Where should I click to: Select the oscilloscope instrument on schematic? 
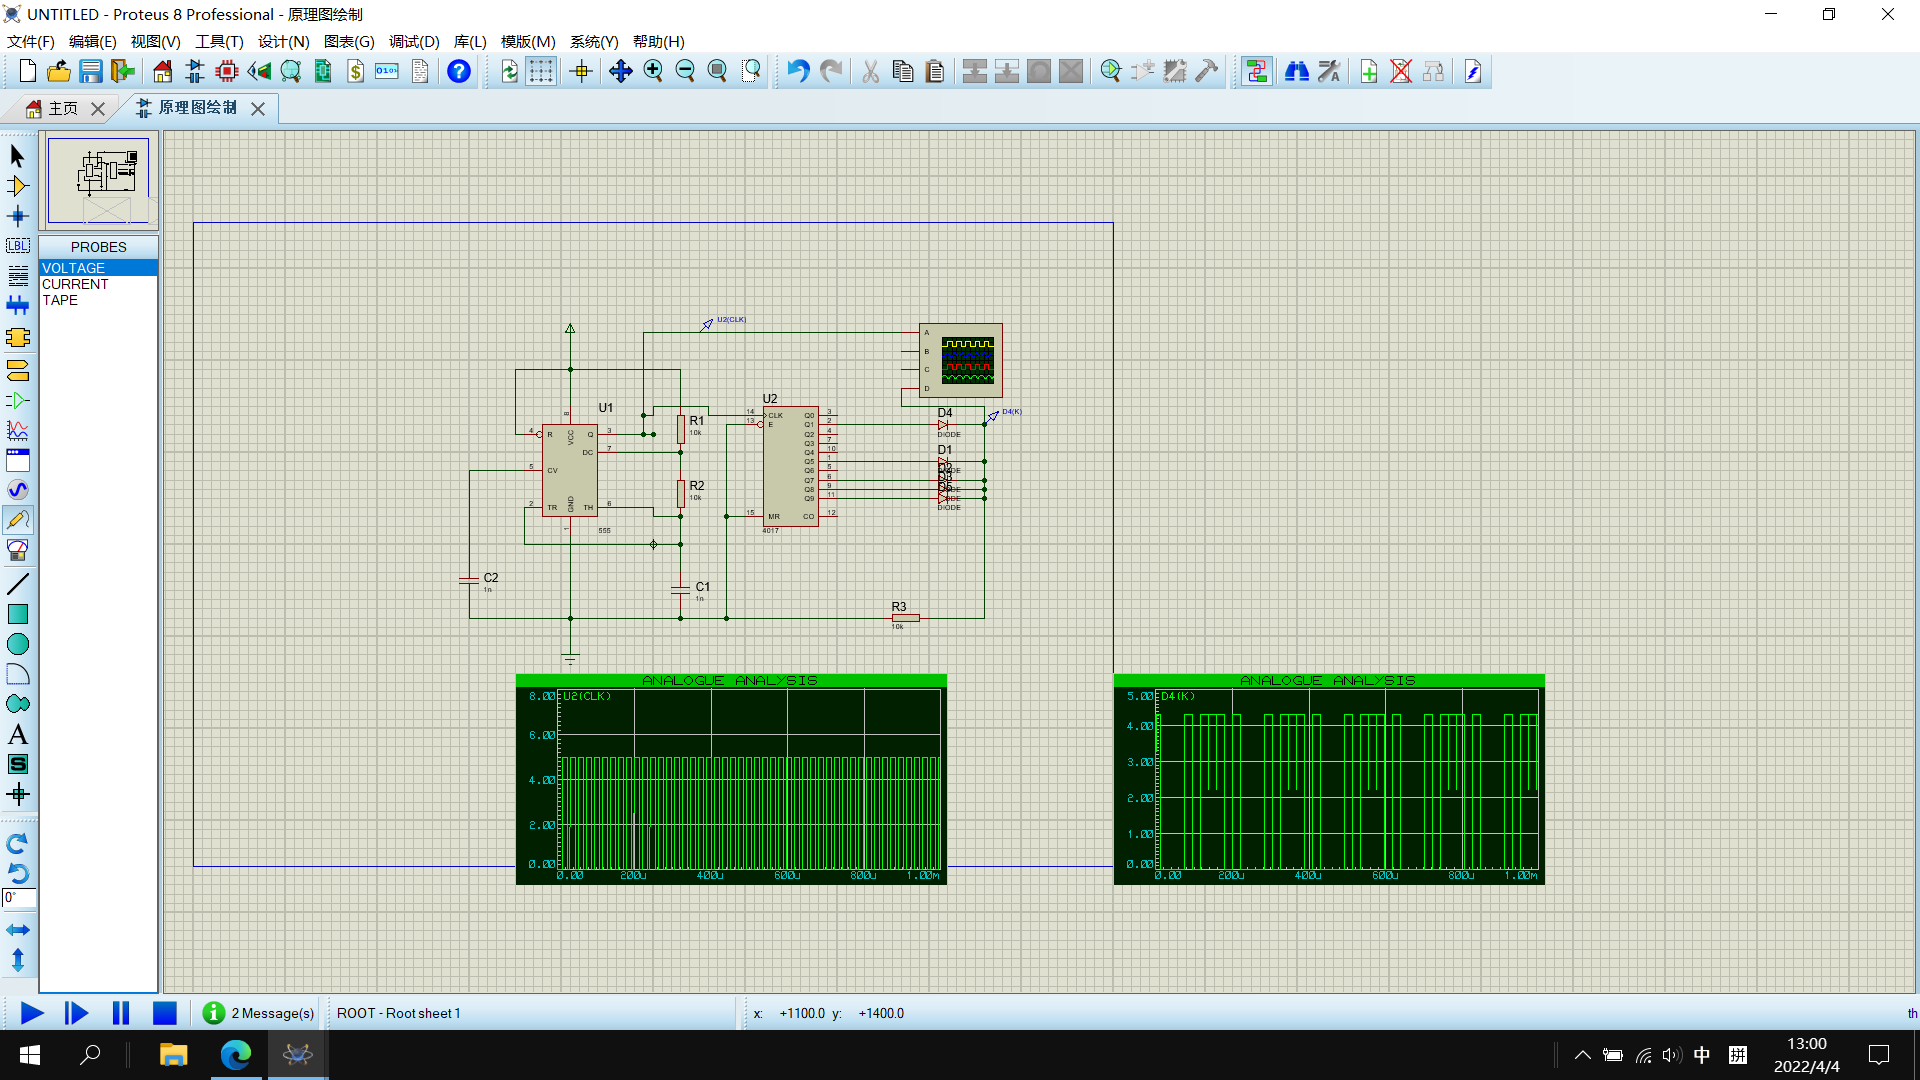pyautogui.click(x=961, y=361)
